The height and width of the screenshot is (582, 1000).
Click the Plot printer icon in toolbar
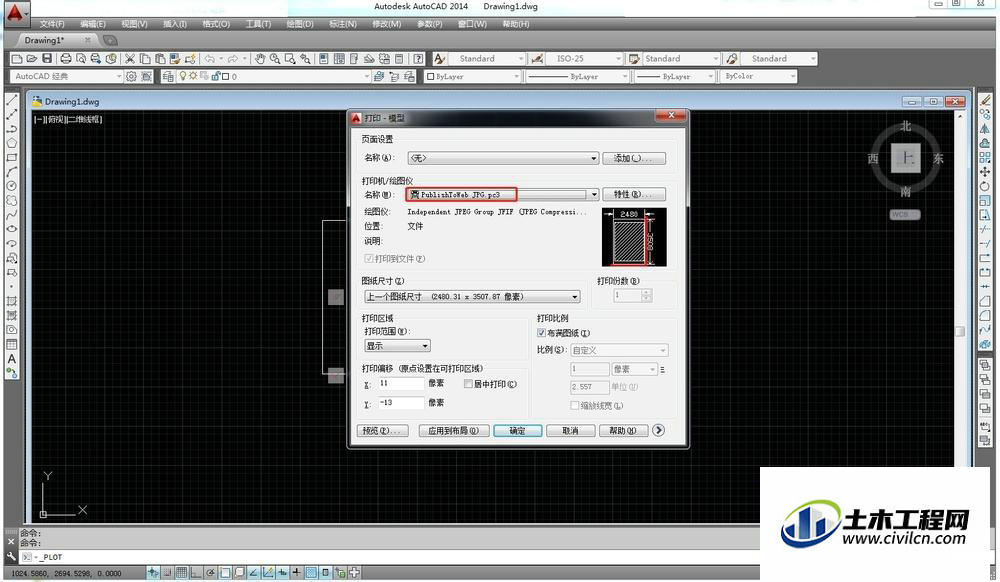[66, 59]
